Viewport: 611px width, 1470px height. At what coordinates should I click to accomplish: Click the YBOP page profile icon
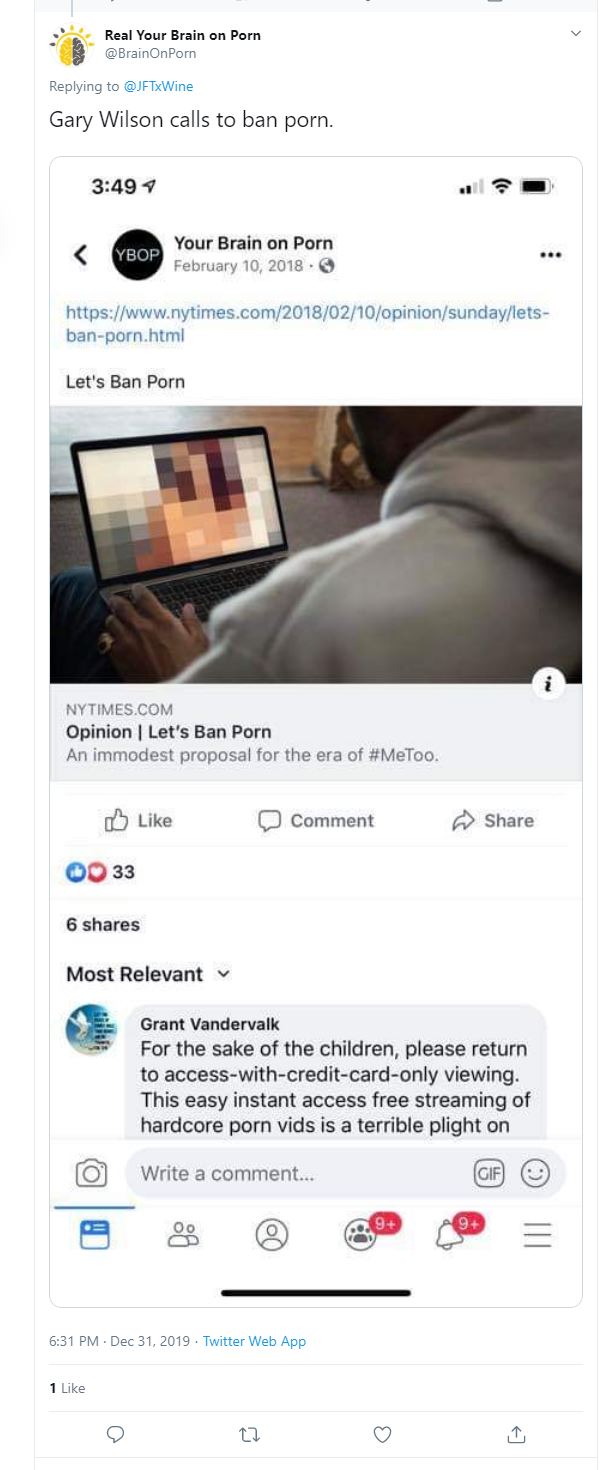point(136,255)
